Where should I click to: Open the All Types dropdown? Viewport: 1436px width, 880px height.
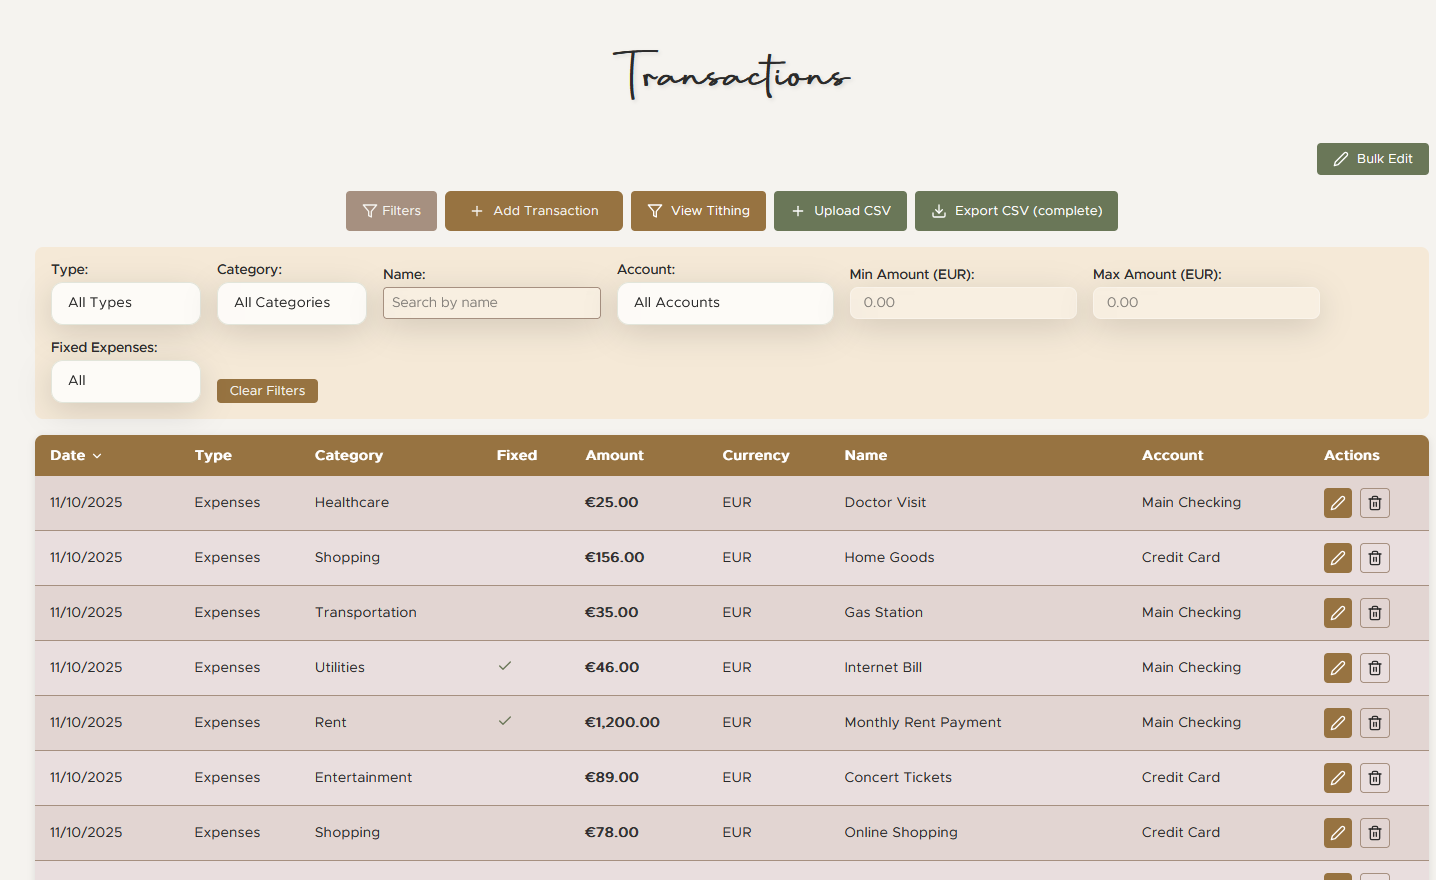click(x=125, y=303)
